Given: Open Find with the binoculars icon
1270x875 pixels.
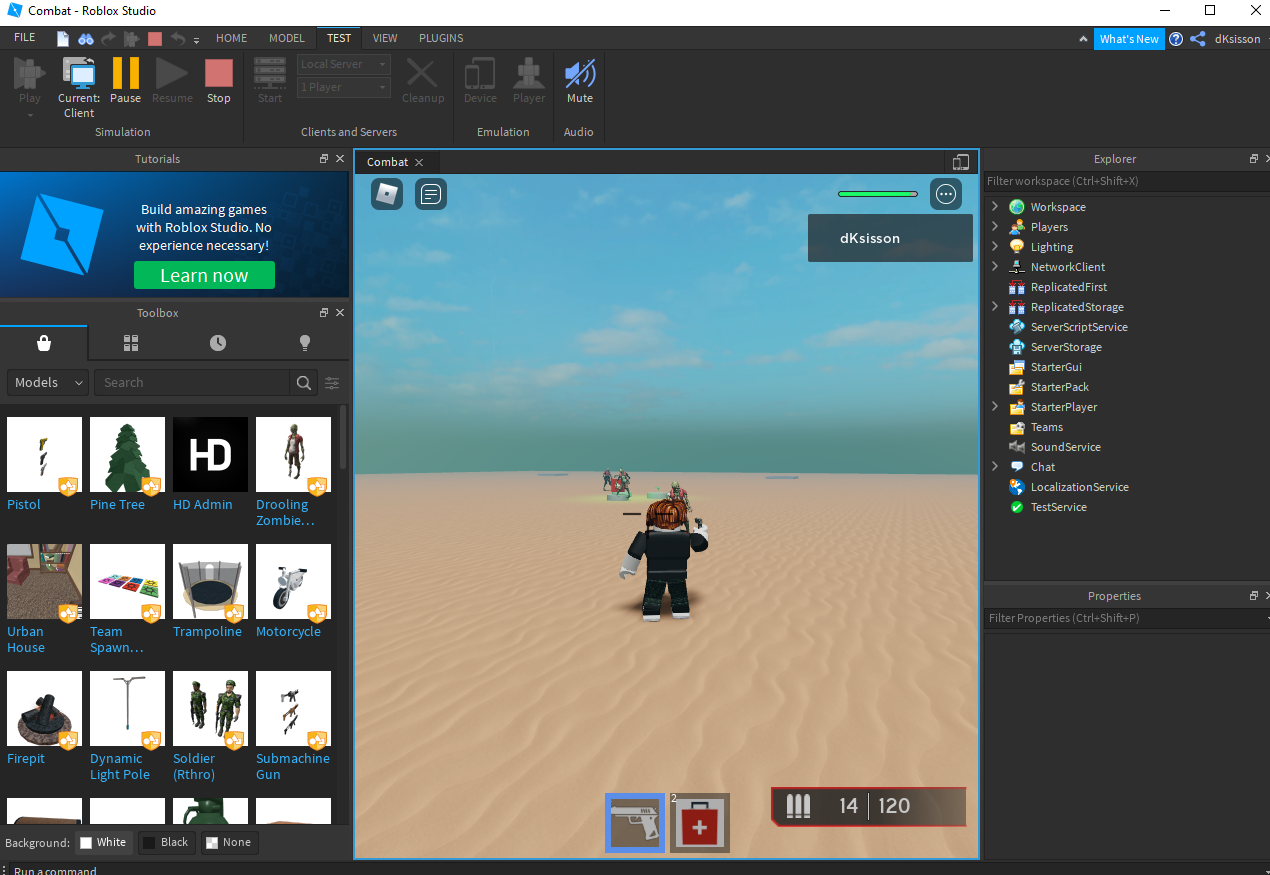Looking at the screenshot, I should tap(86, 39).
